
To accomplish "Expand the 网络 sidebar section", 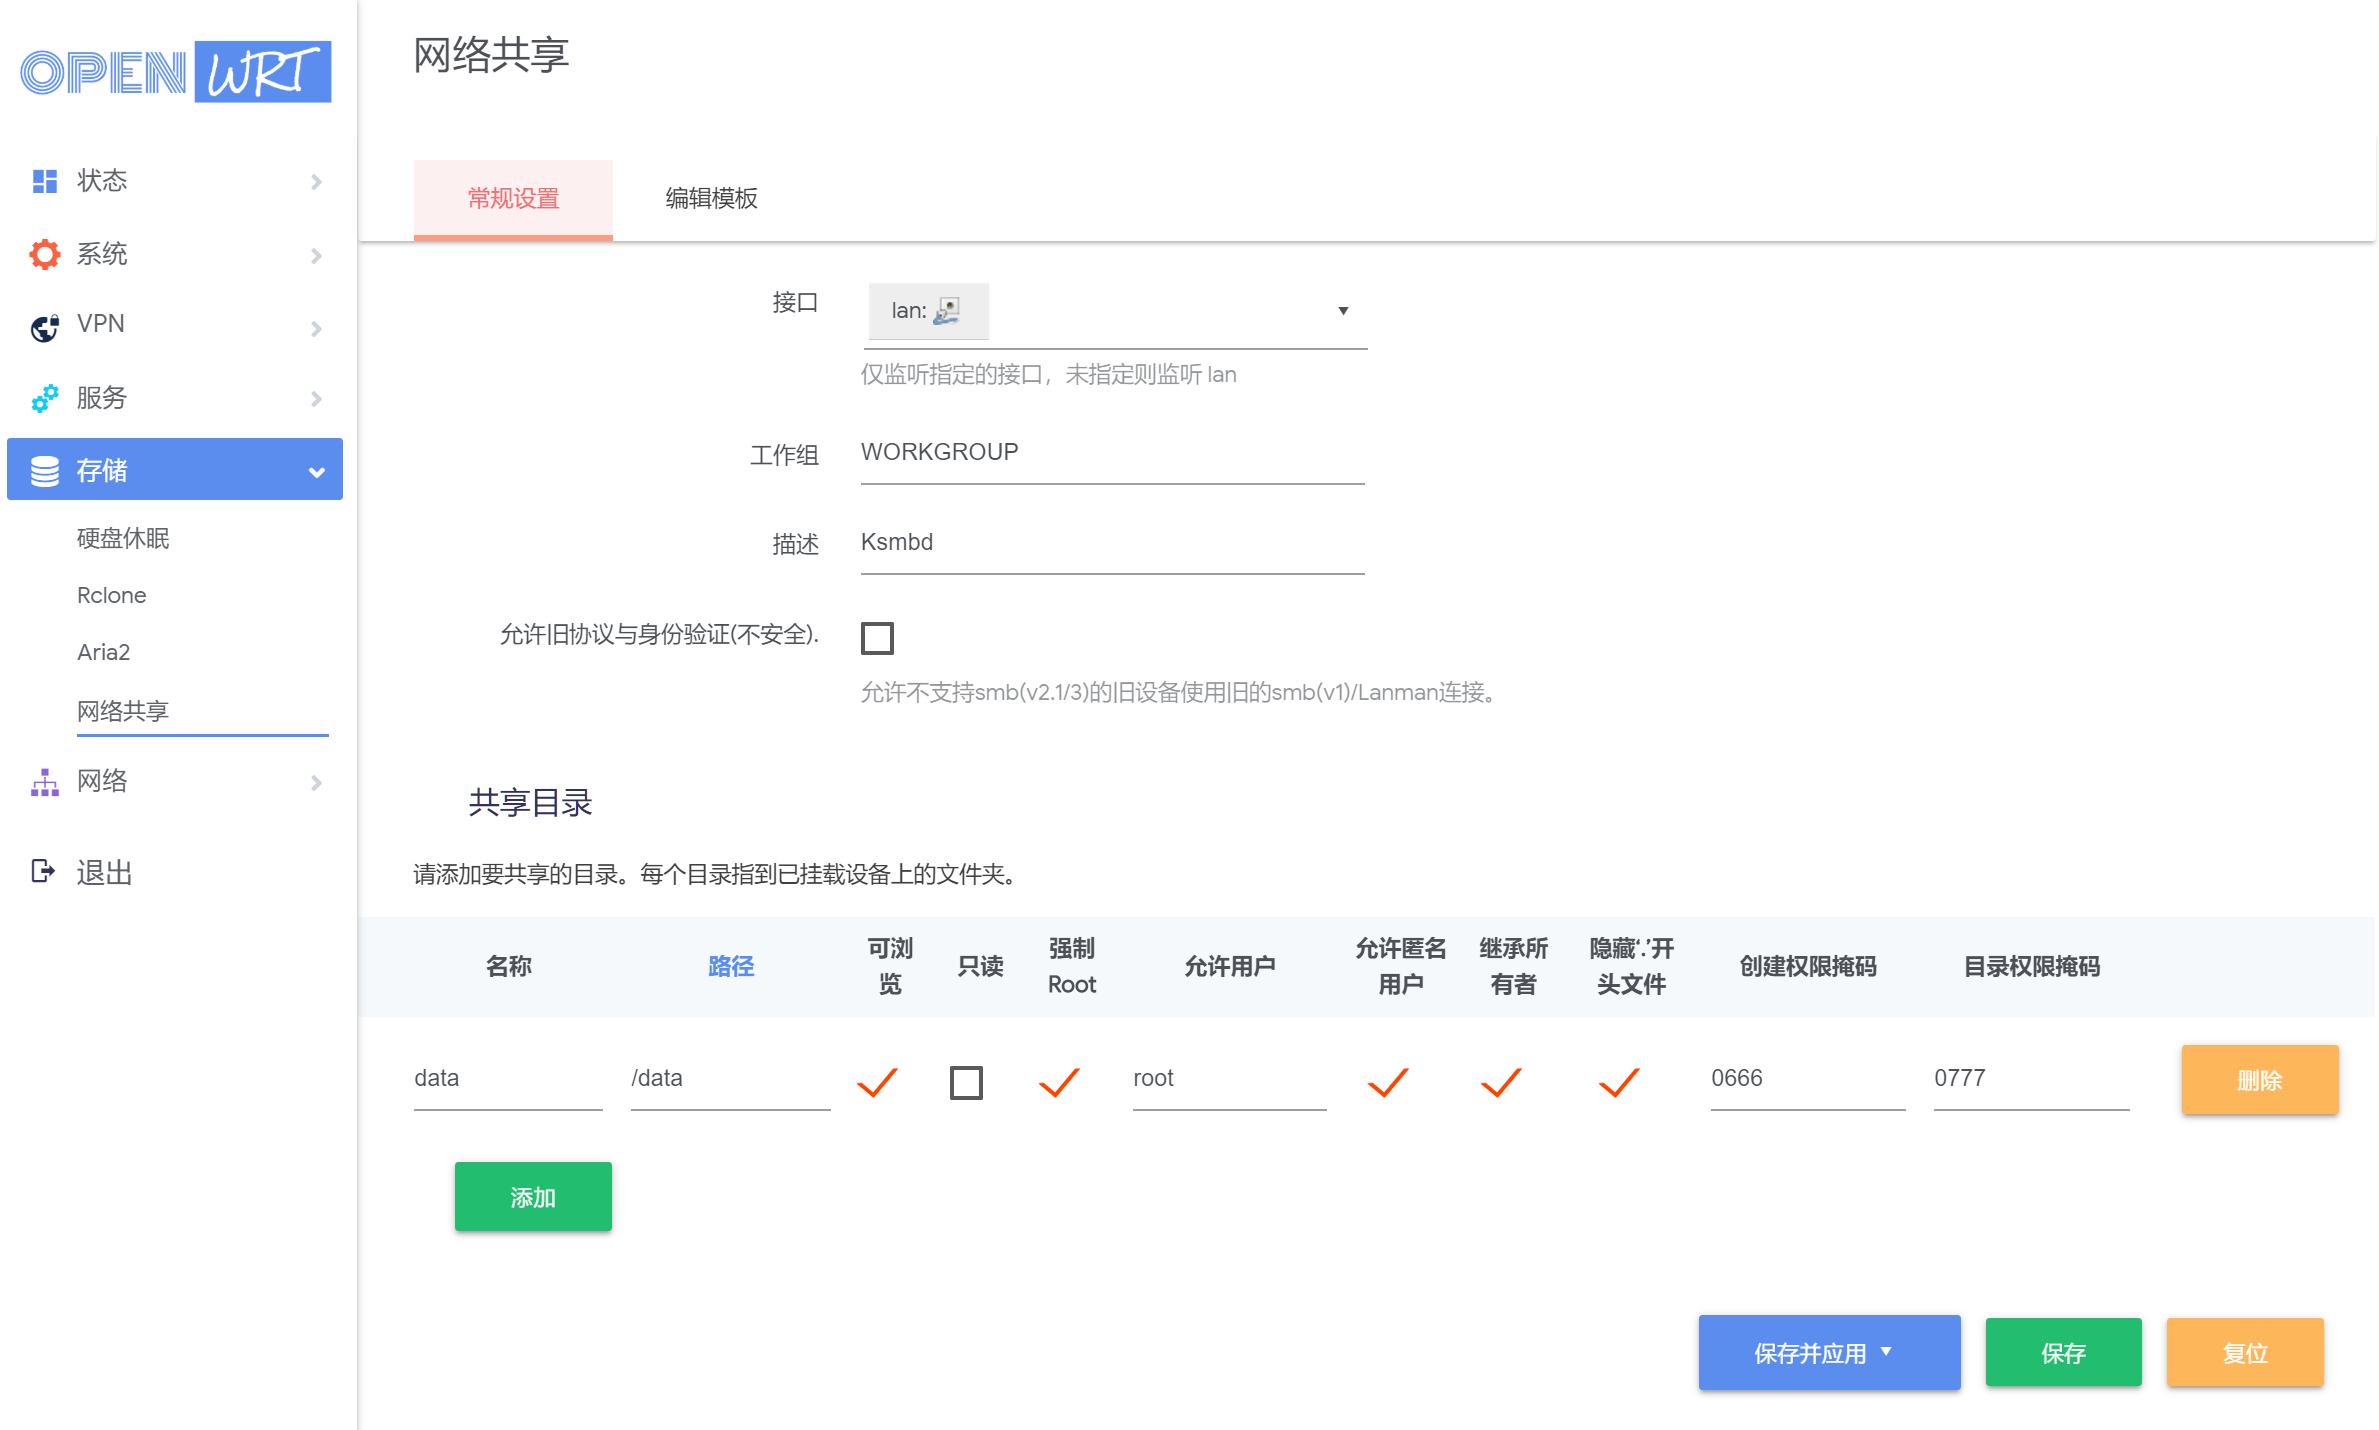I will point(316,782).
